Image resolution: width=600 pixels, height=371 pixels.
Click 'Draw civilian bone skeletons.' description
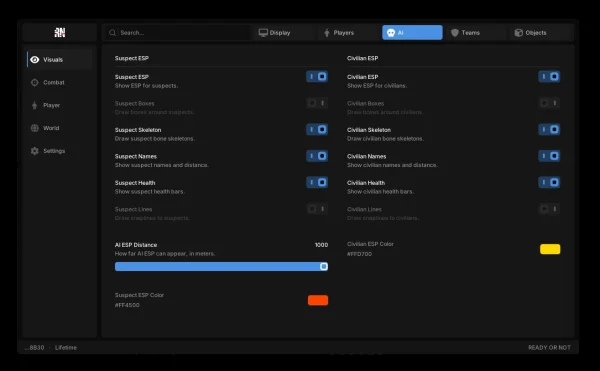pos(385,138)
